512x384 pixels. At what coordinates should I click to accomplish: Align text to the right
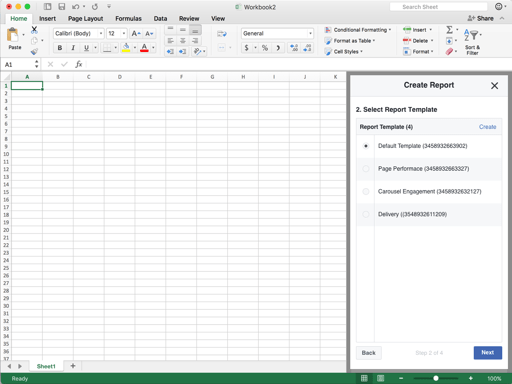195,41
